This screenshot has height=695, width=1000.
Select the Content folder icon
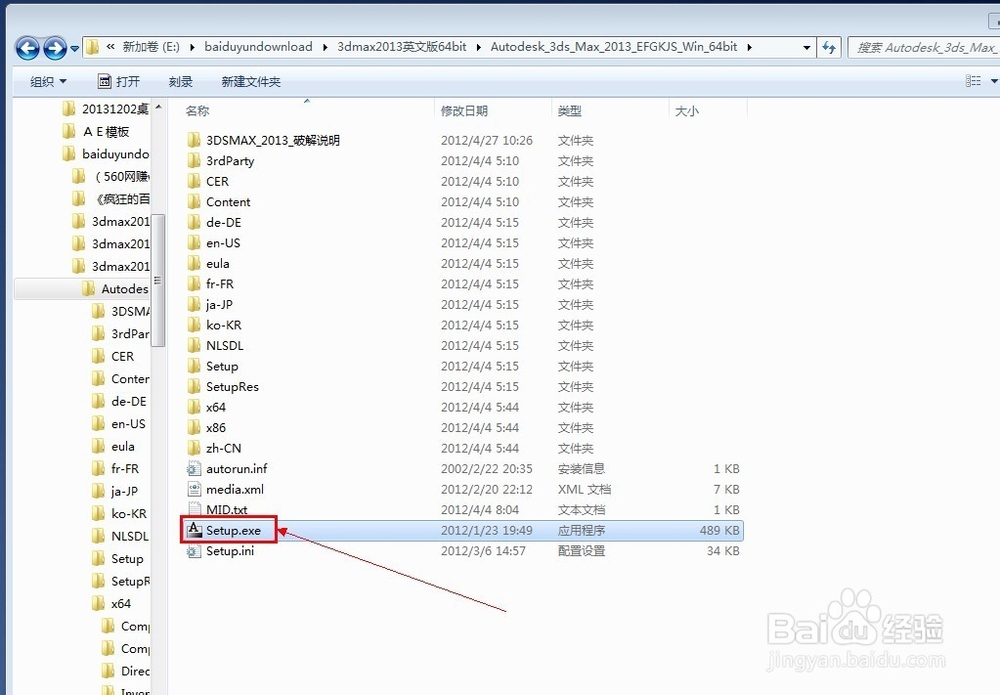point(194,201)
